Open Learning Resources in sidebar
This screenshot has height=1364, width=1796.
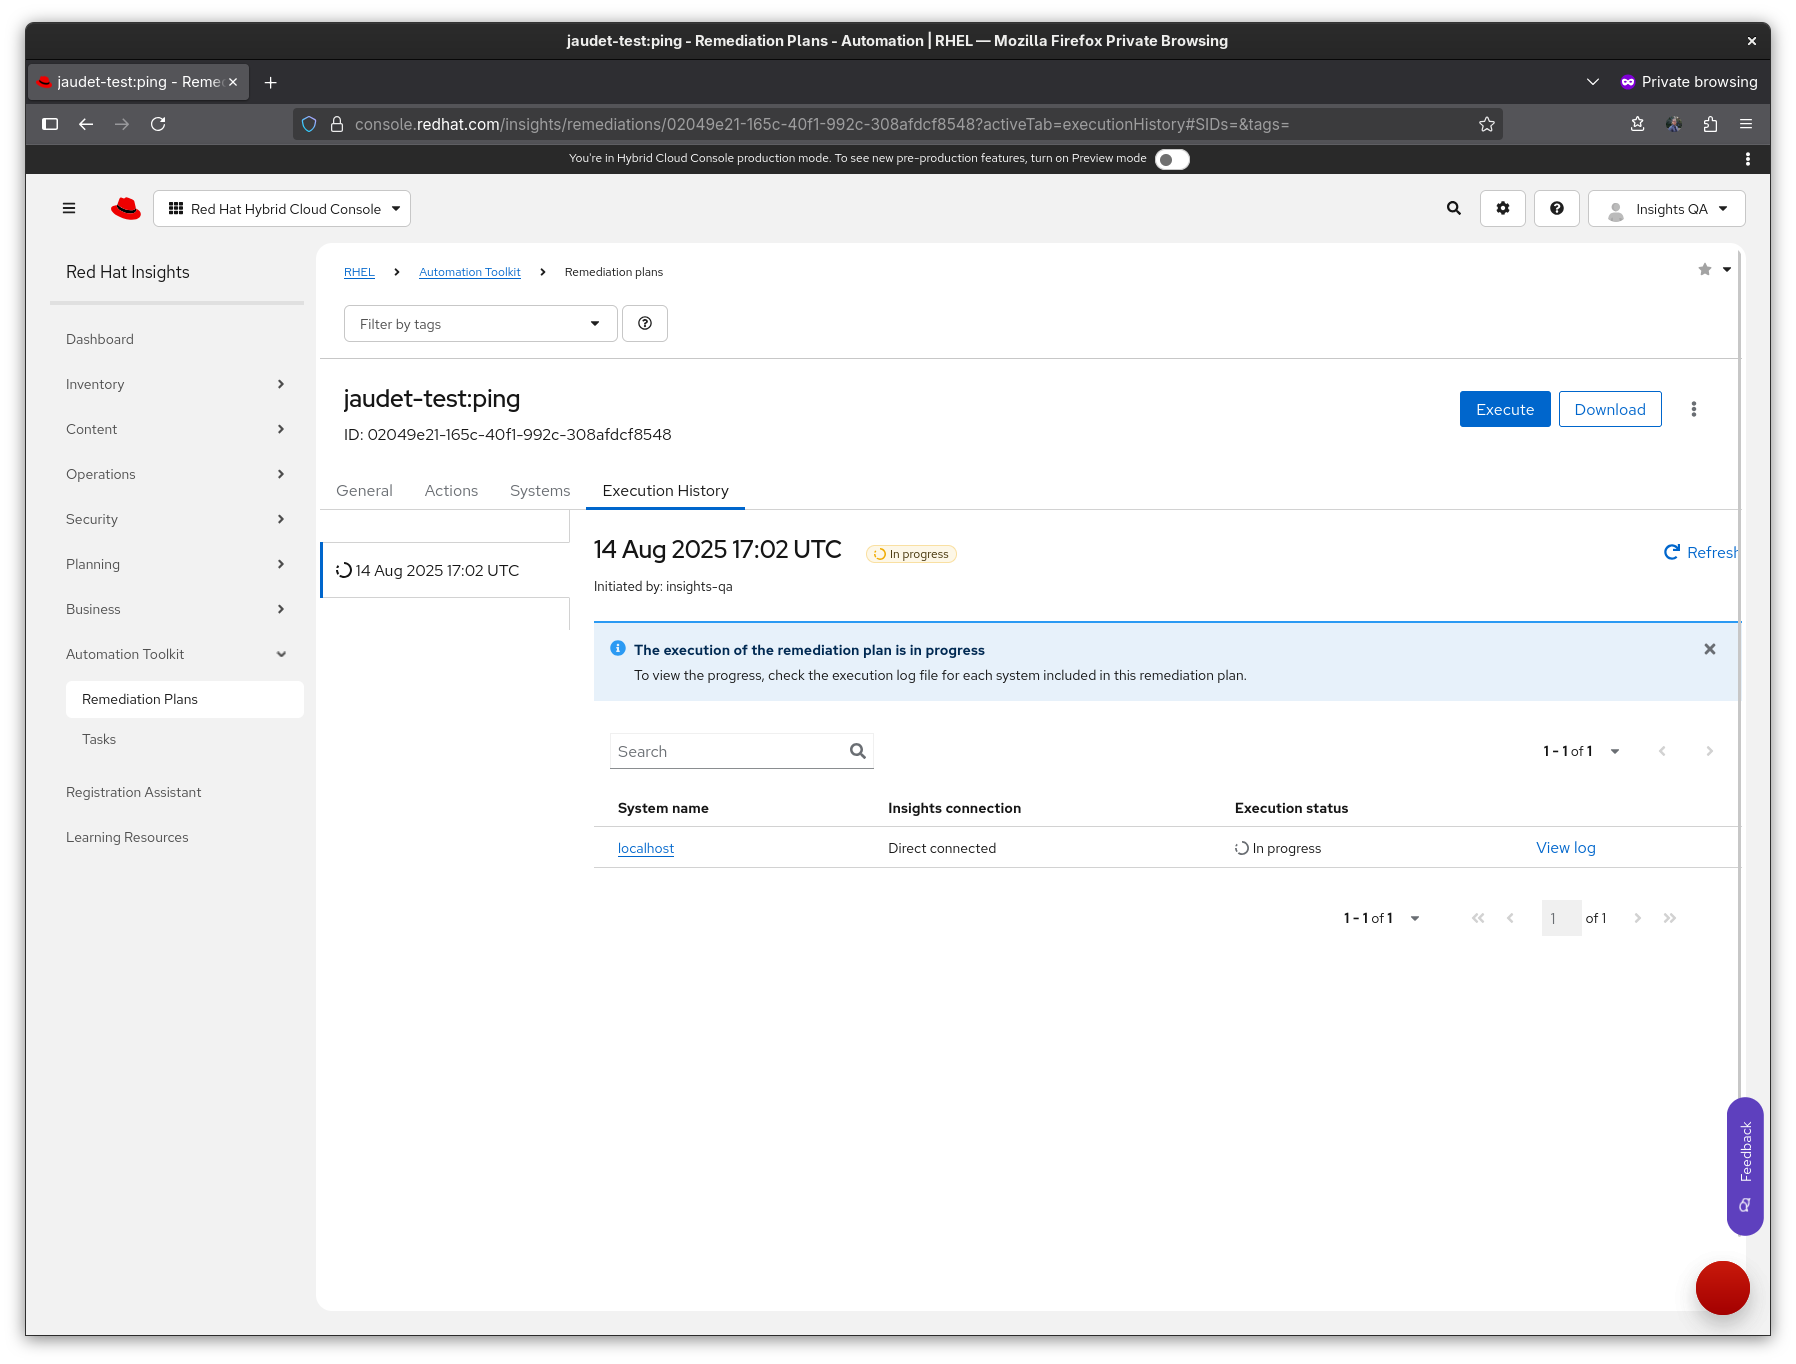coord(176,837)
